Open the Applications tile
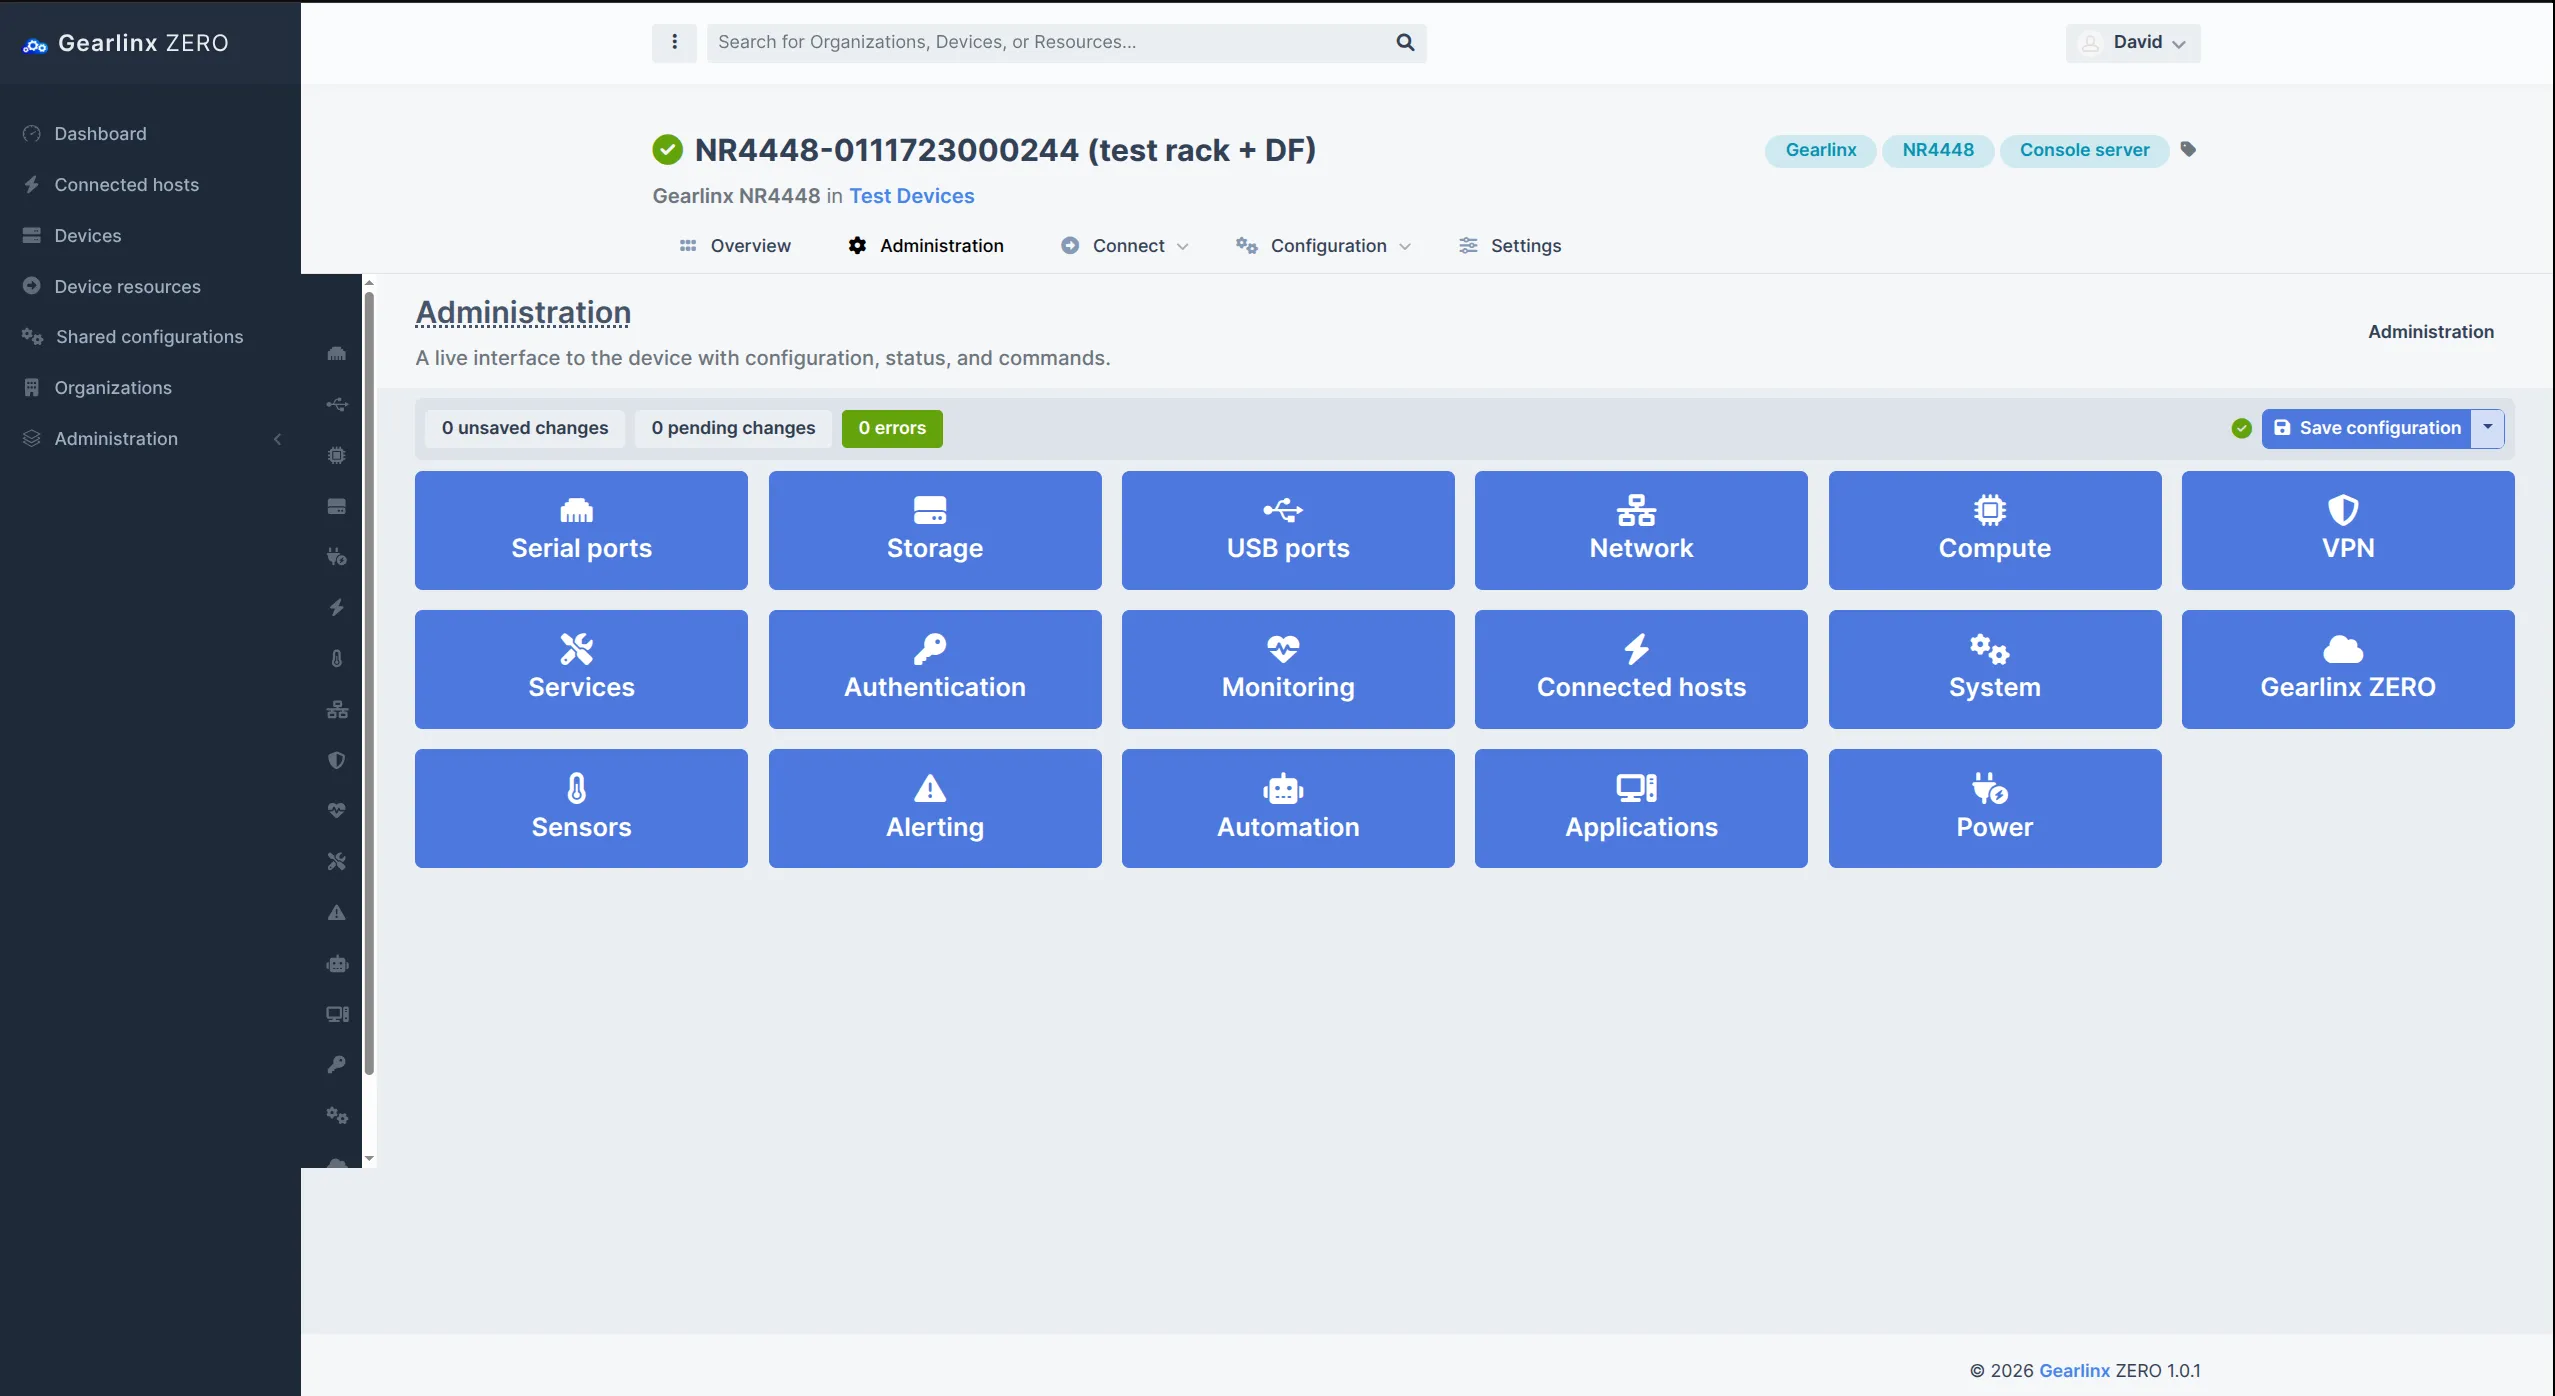Screen dimensions: 2555x1396 coord(1641,808)
